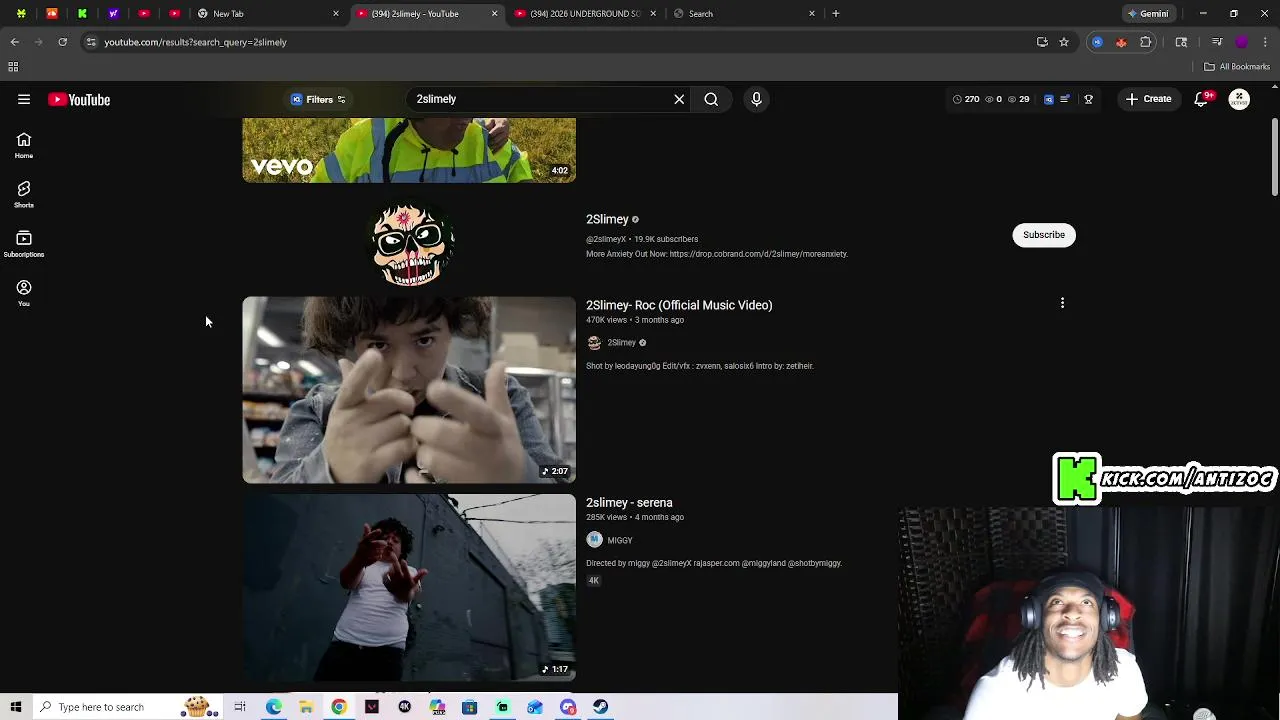
Task: Play the Vevo video thumbnail at the top
Action: (409, 150)
